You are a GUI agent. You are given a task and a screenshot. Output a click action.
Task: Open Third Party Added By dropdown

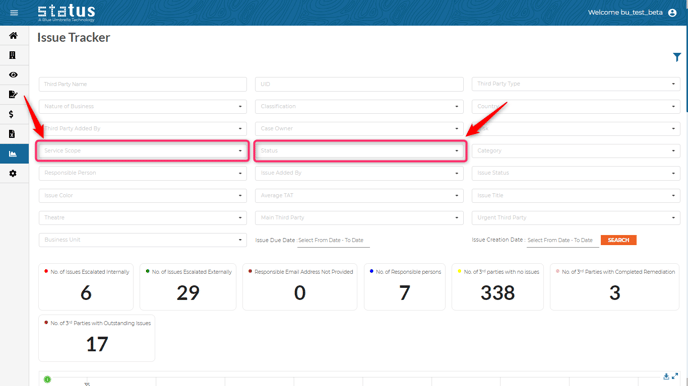(143, 129)
